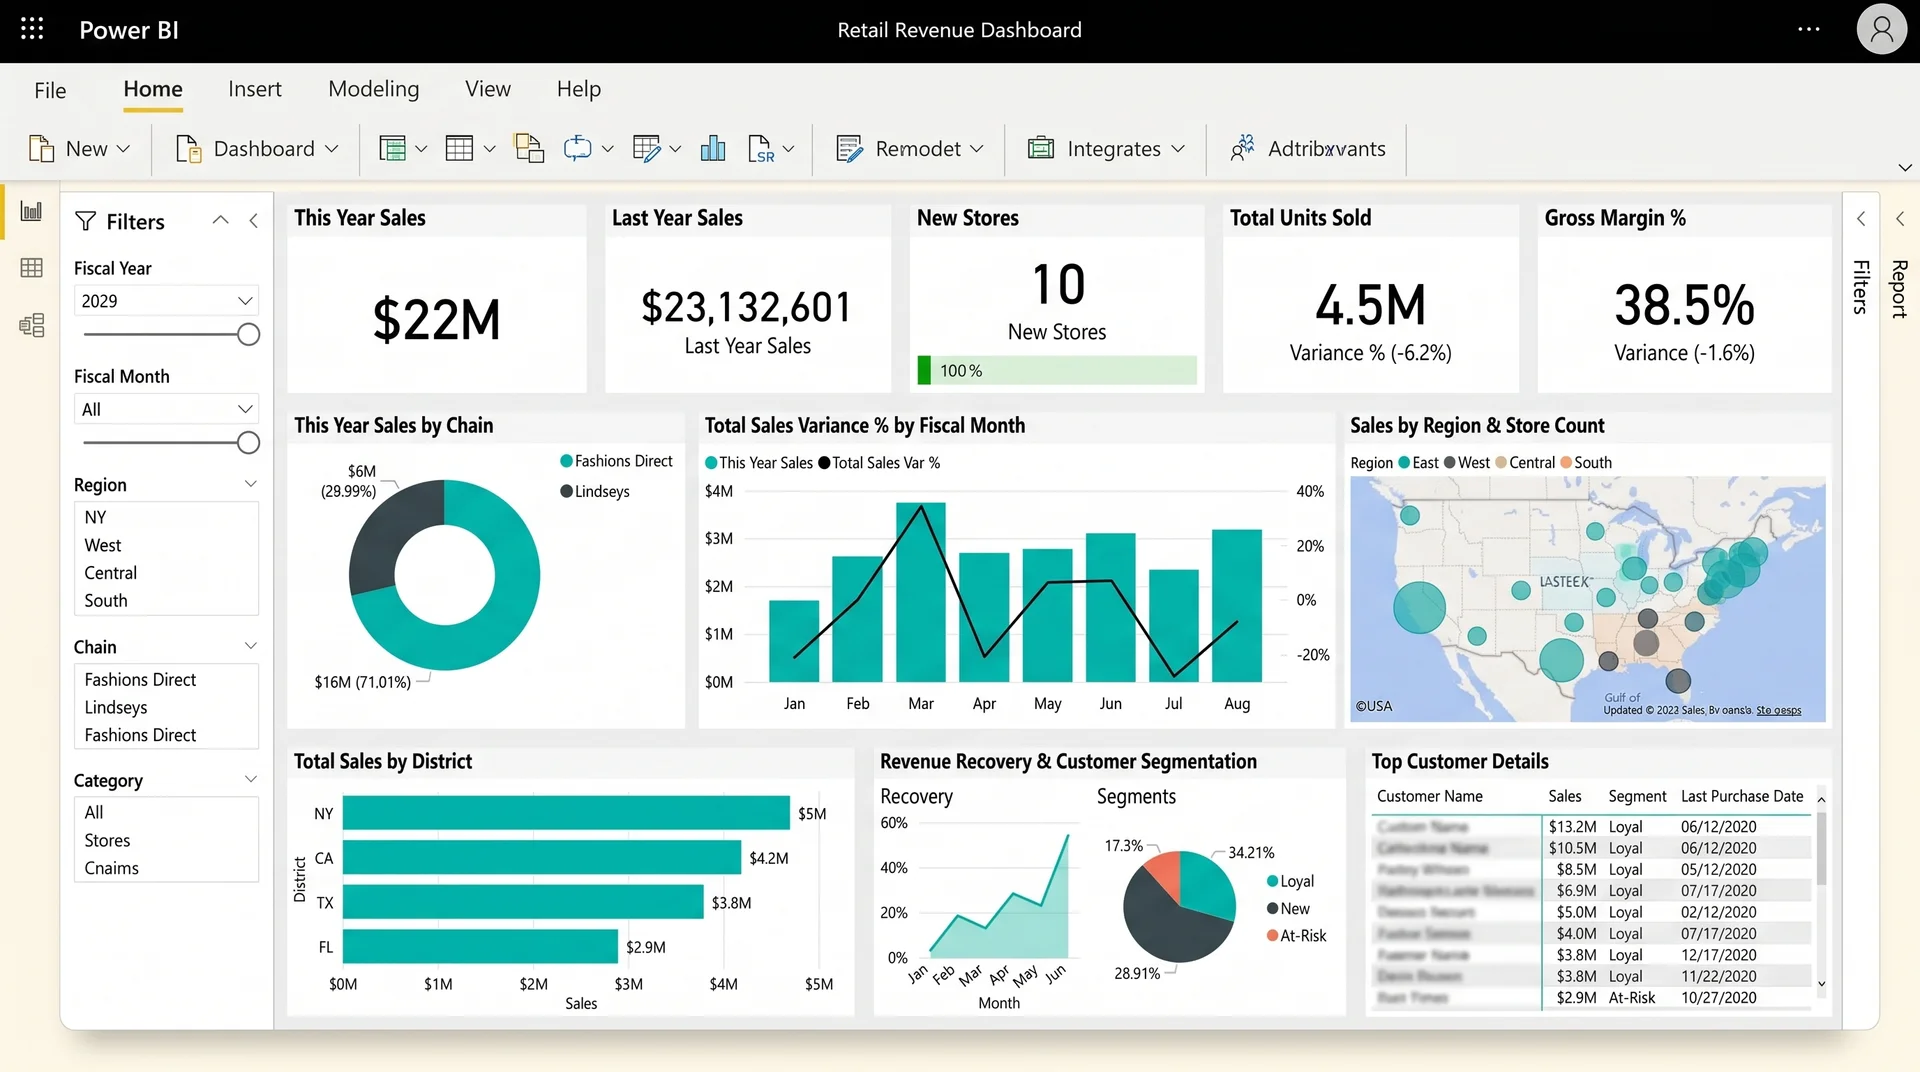This screenshot has width=1920, height=1072.
Task: Collapse the Chain filter section
Action: tap(251, 646)
